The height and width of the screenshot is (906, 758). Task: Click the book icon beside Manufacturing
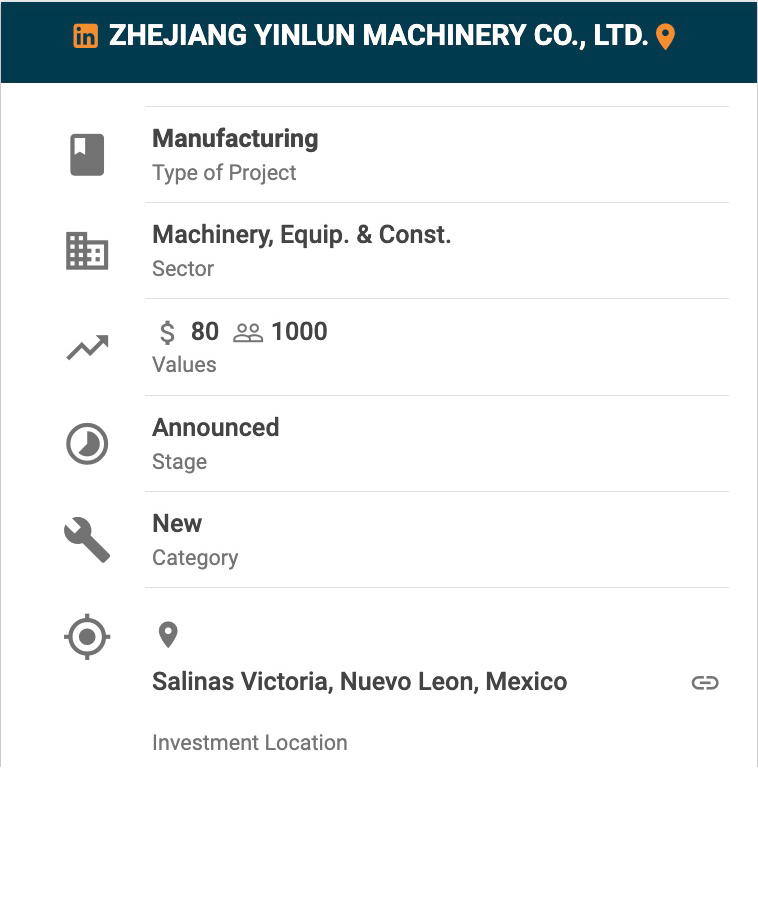click(x=87, y=155)
